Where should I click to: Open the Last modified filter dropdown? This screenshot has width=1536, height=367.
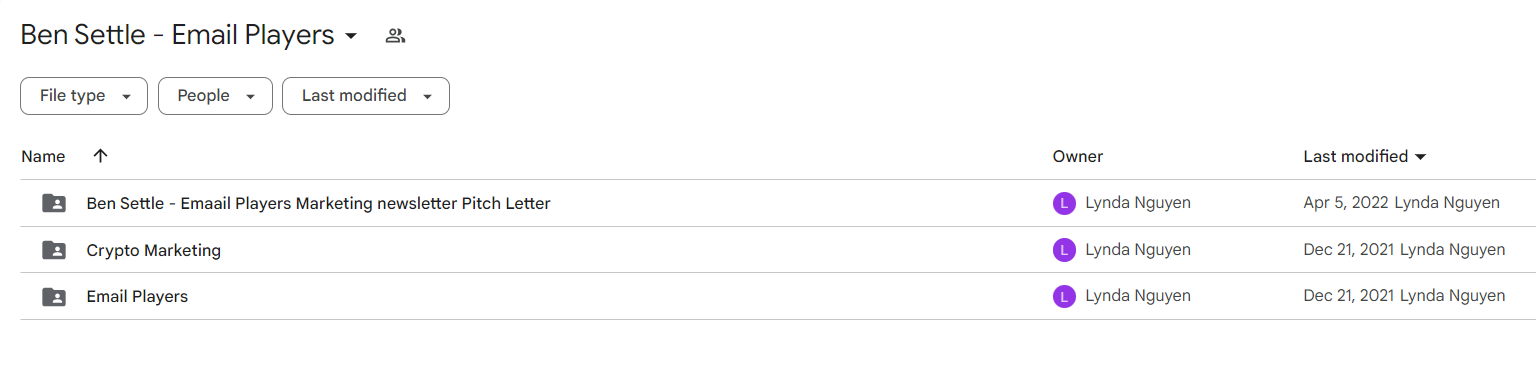tap(366, 96)
